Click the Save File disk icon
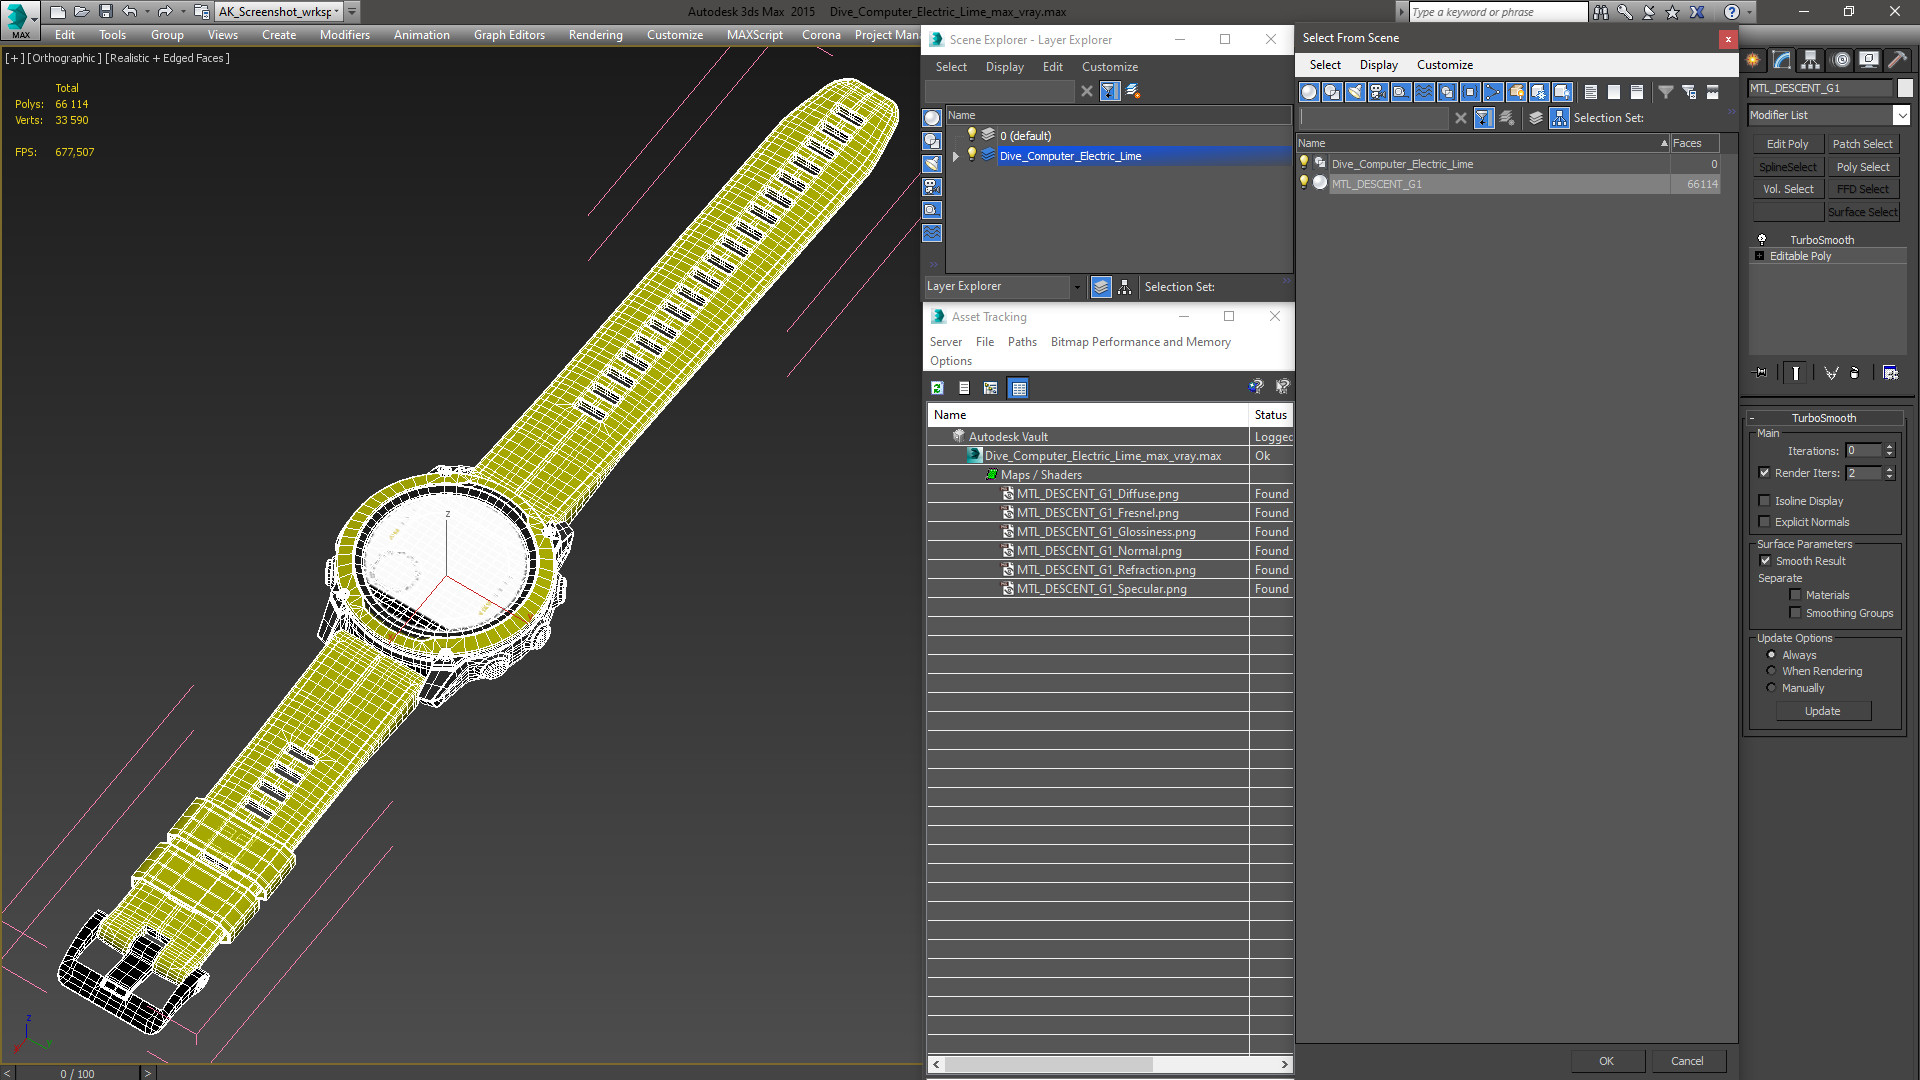The height and width of the screenshot is (1080, 1920). [x=106, y=12]
